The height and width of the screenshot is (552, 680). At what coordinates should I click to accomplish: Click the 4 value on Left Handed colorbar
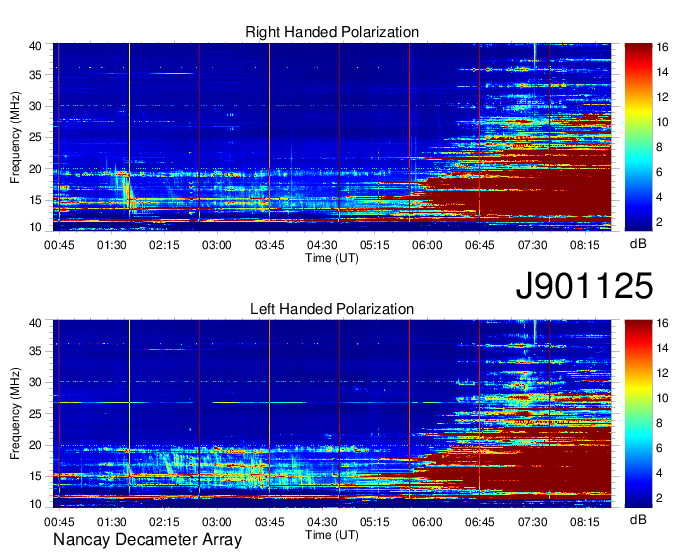tap(659, 473)
